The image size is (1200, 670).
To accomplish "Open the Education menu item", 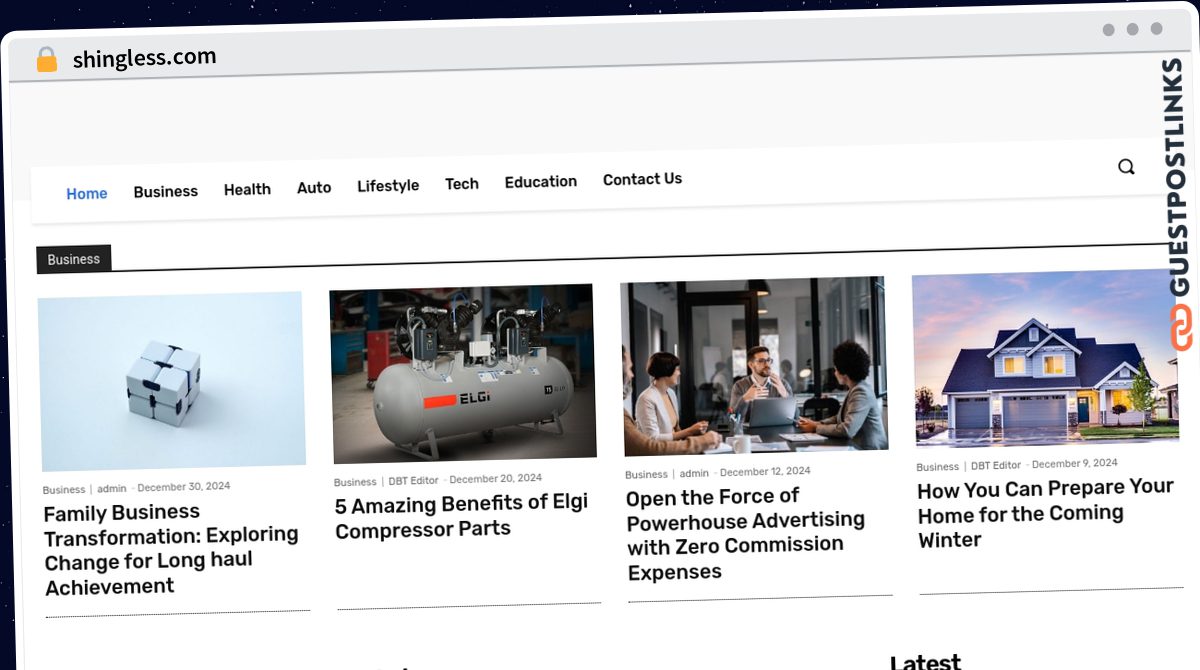I will click(541, 182).
